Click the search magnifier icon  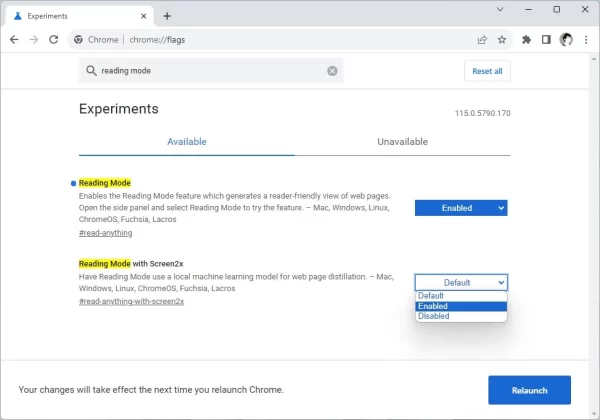point(91,71)
